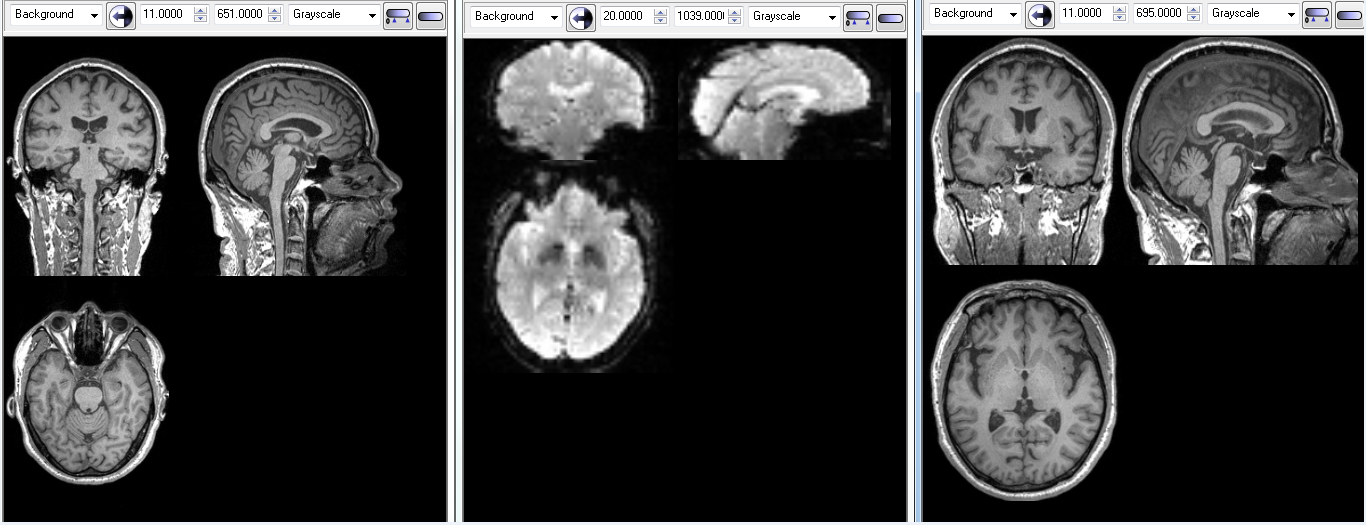
Task: Open Grayscale color scheme dropdown beside 1039 value
Action: (794, 16)
